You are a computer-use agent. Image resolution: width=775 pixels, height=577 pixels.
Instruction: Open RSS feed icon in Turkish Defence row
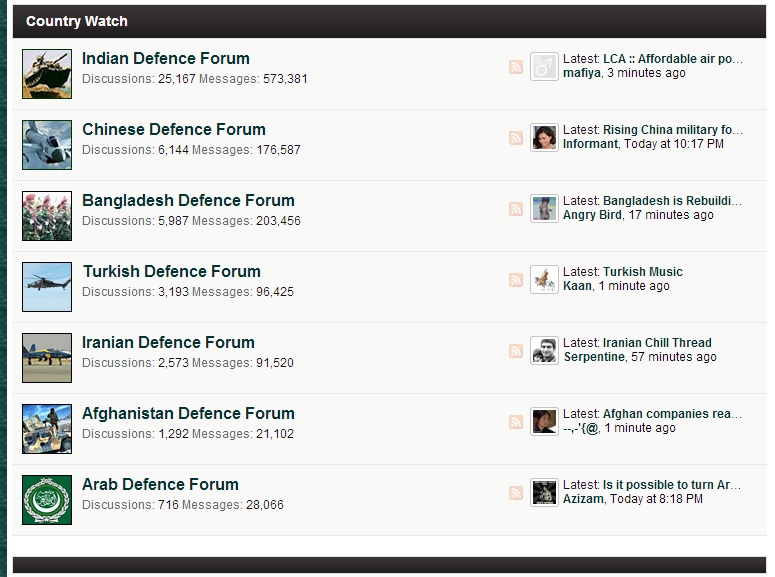coord(516,280)
